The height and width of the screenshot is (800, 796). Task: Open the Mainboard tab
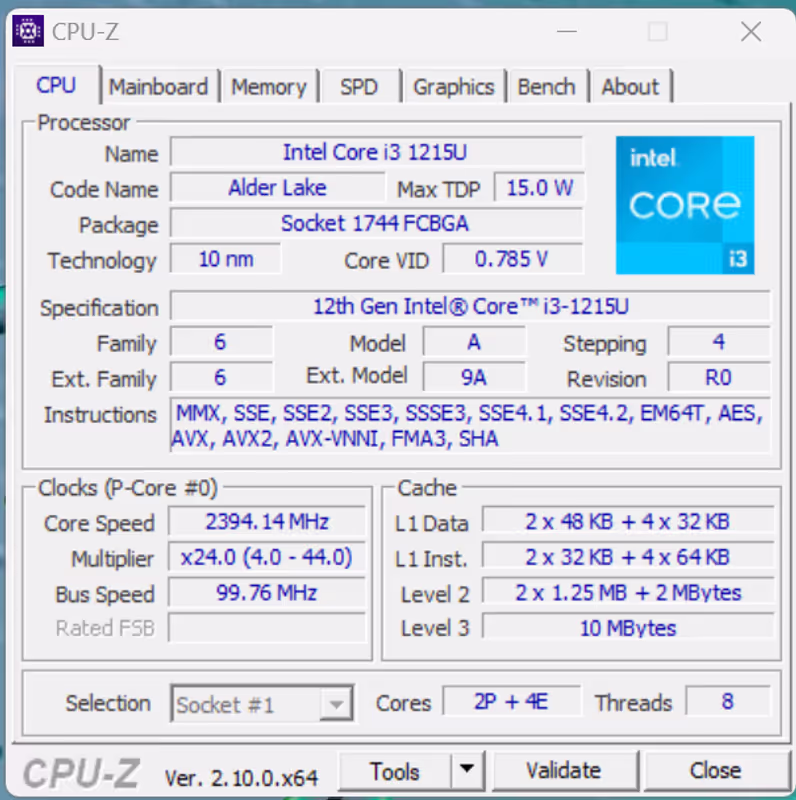[x=158, y=87]
